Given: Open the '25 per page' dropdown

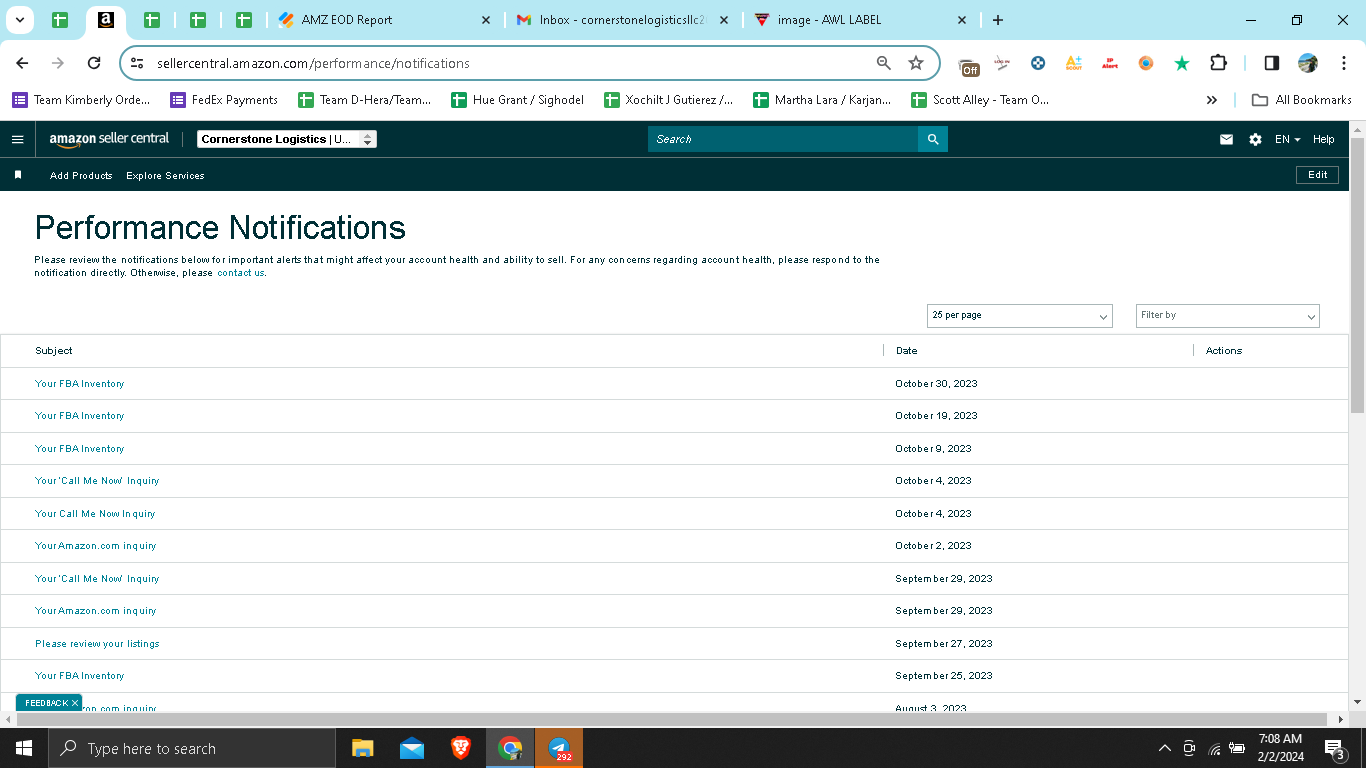Looking at the screenshot, I should [x=1020, y=315].
